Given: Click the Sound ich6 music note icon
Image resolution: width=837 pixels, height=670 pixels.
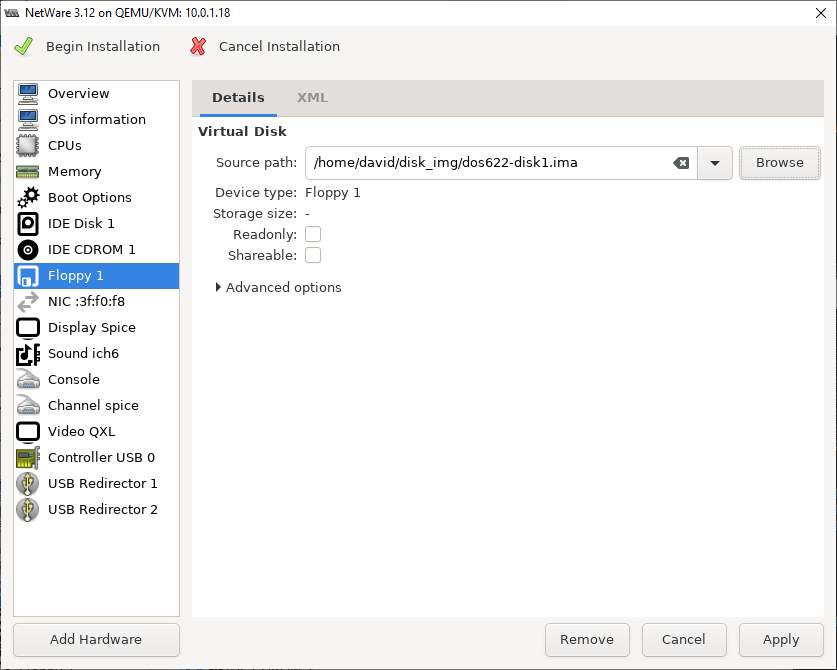Looking at the screenshot, I should [x=28, y=354].
